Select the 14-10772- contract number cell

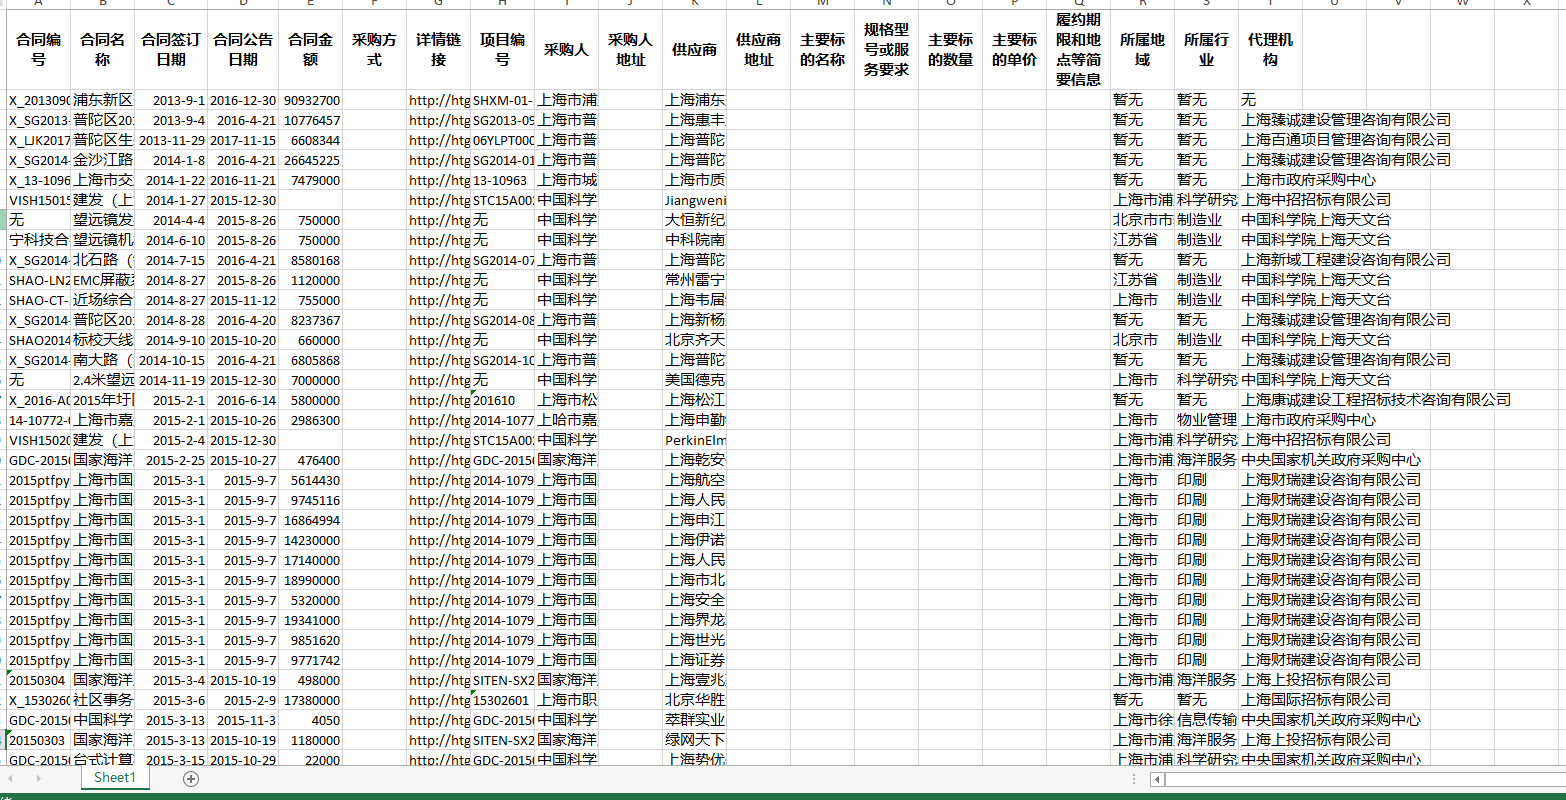39,420
